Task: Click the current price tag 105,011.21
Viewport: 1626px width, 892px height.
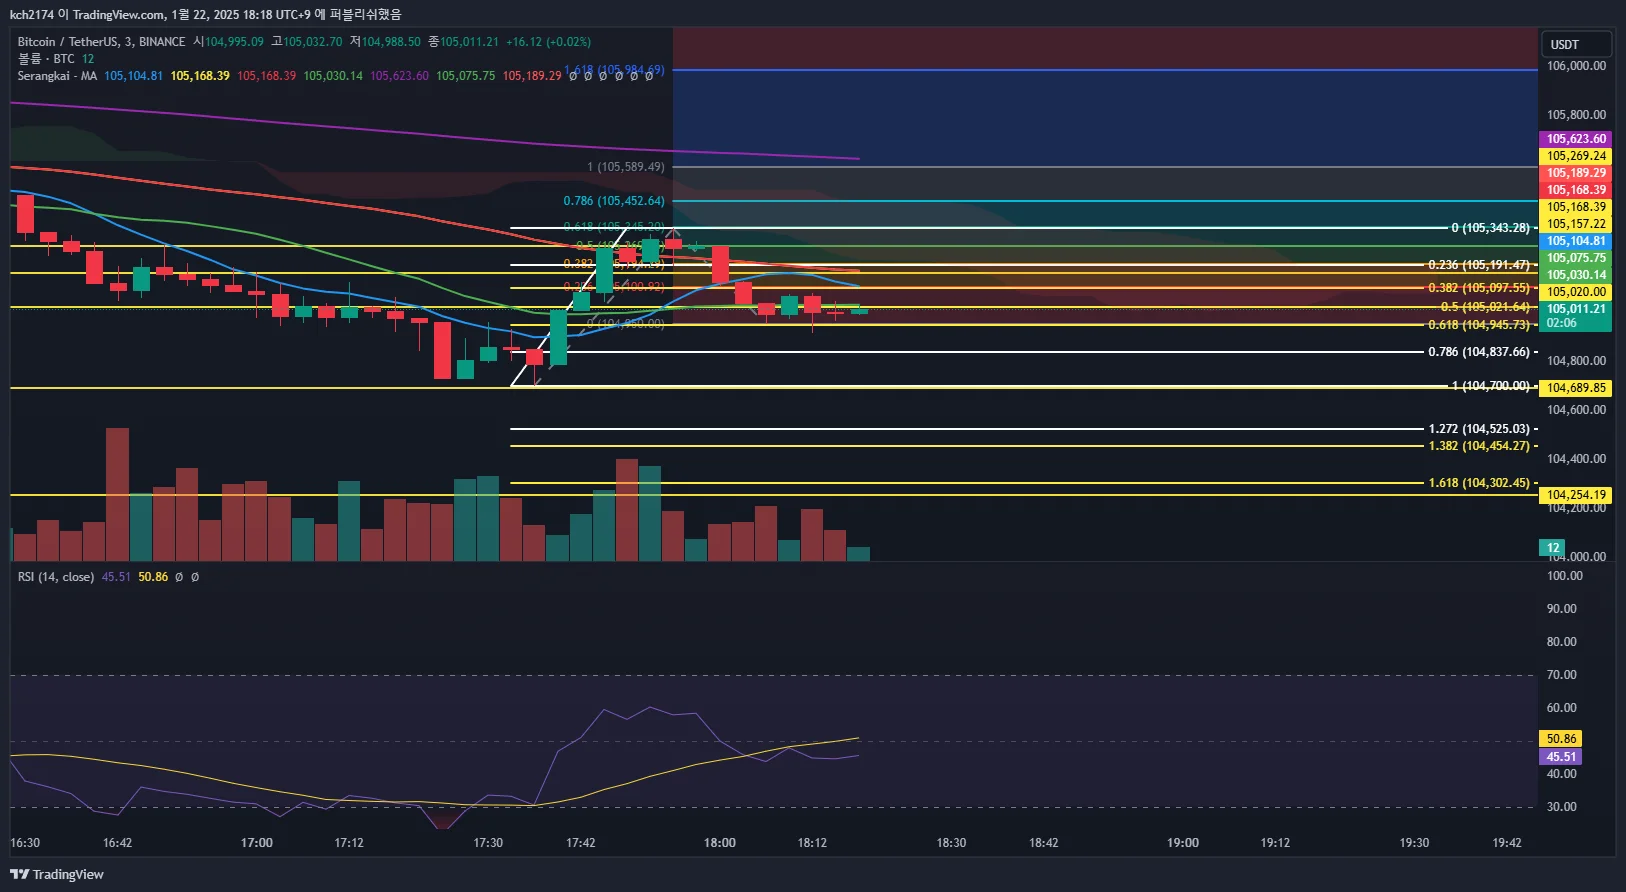Action: (x=1575, y=309)
